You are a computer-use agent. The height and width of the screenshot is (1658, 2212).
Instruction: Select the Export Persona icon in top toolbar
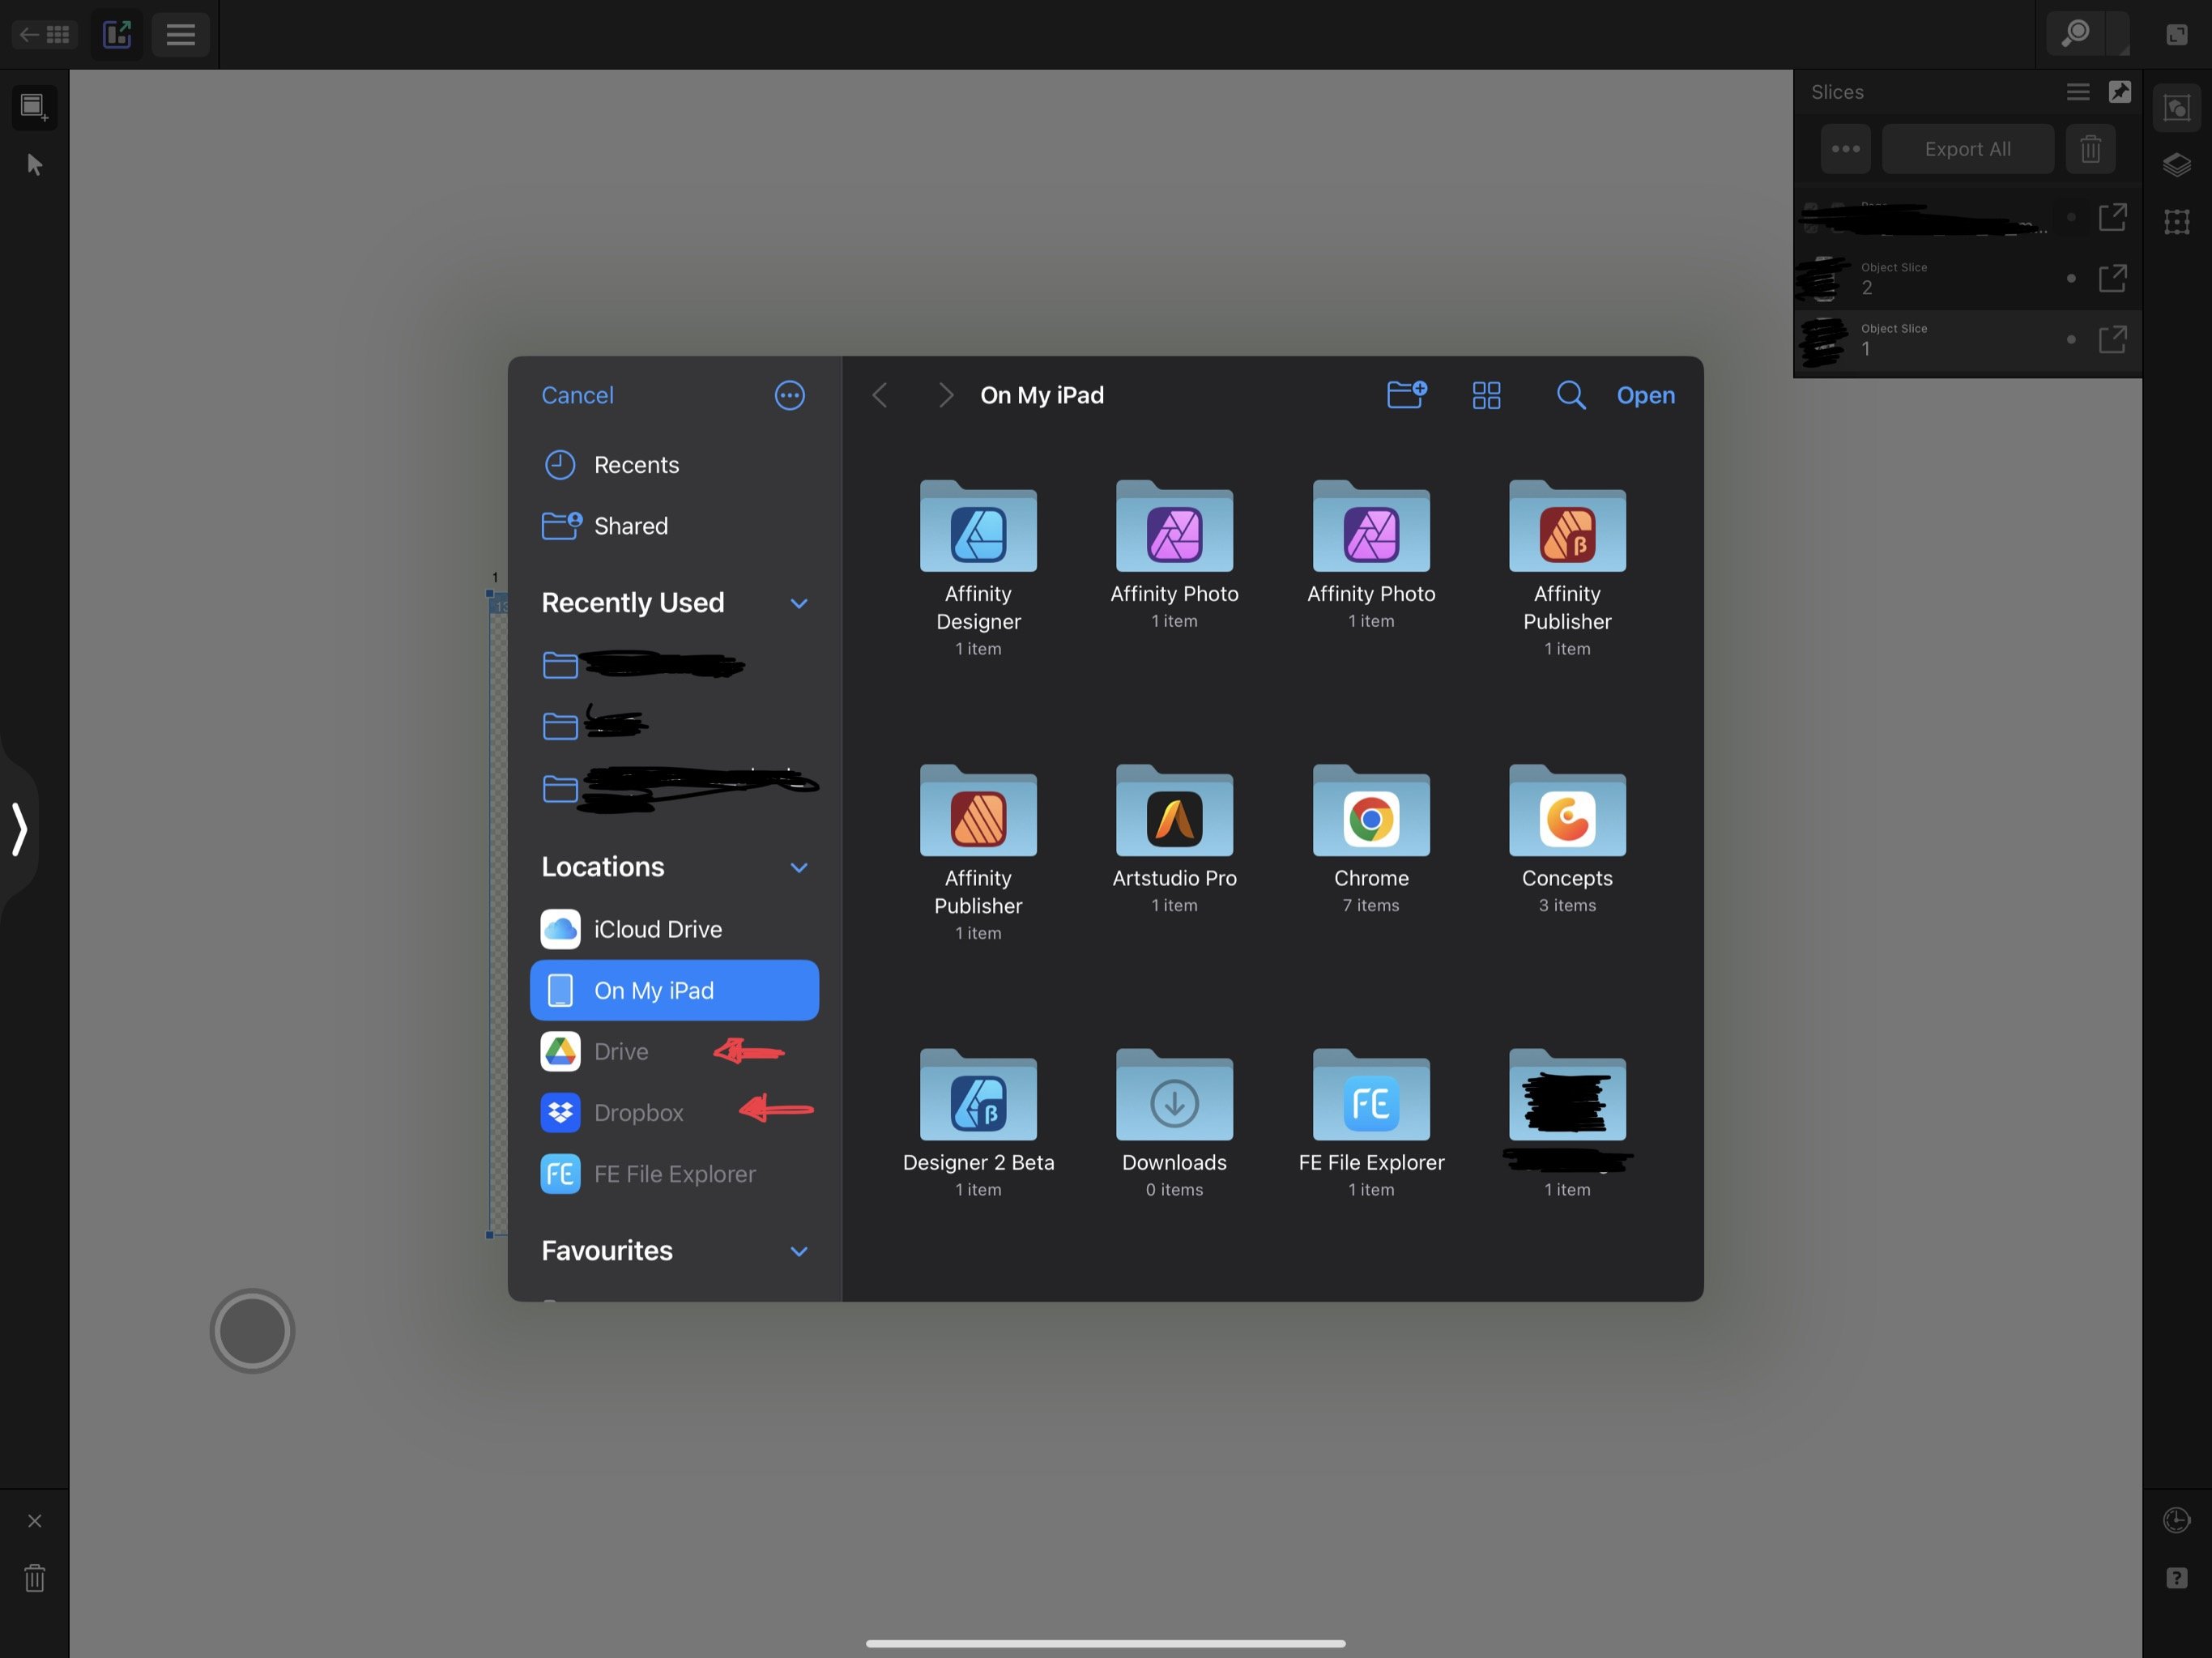coord(116,34)
